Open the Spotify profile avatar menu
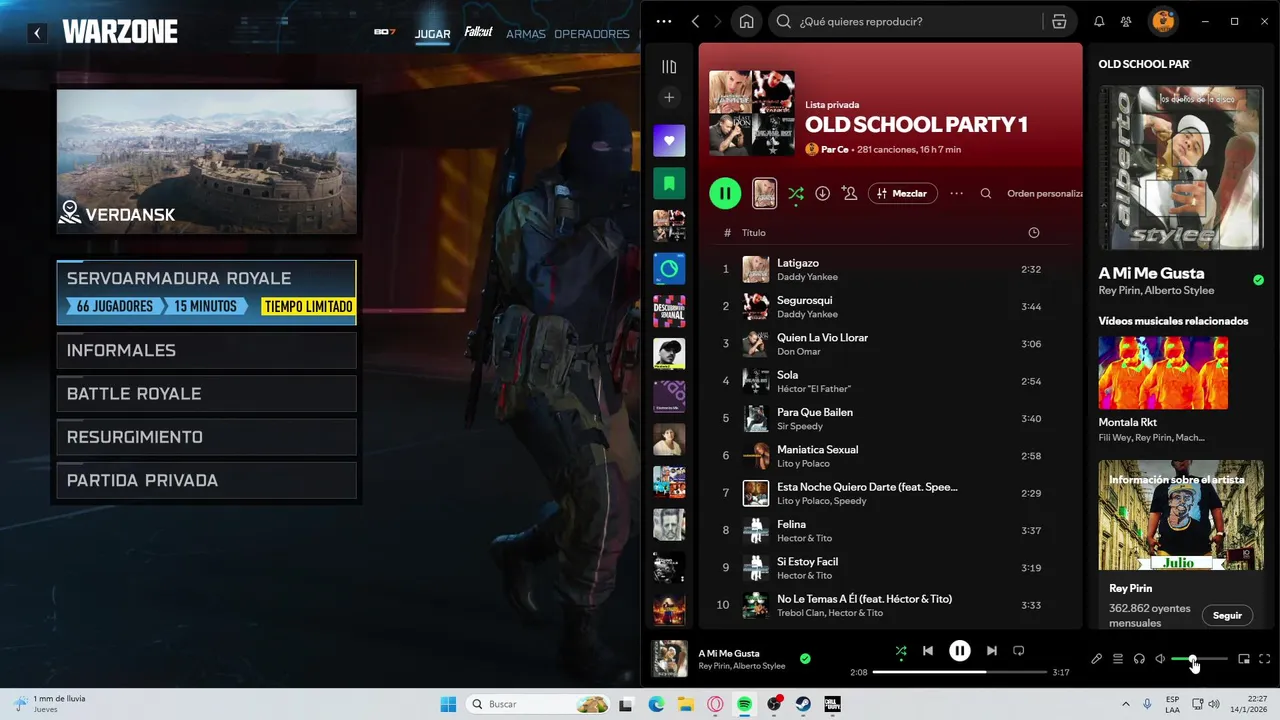Screen dimensions: 1280x720 tap(1162, 21)
